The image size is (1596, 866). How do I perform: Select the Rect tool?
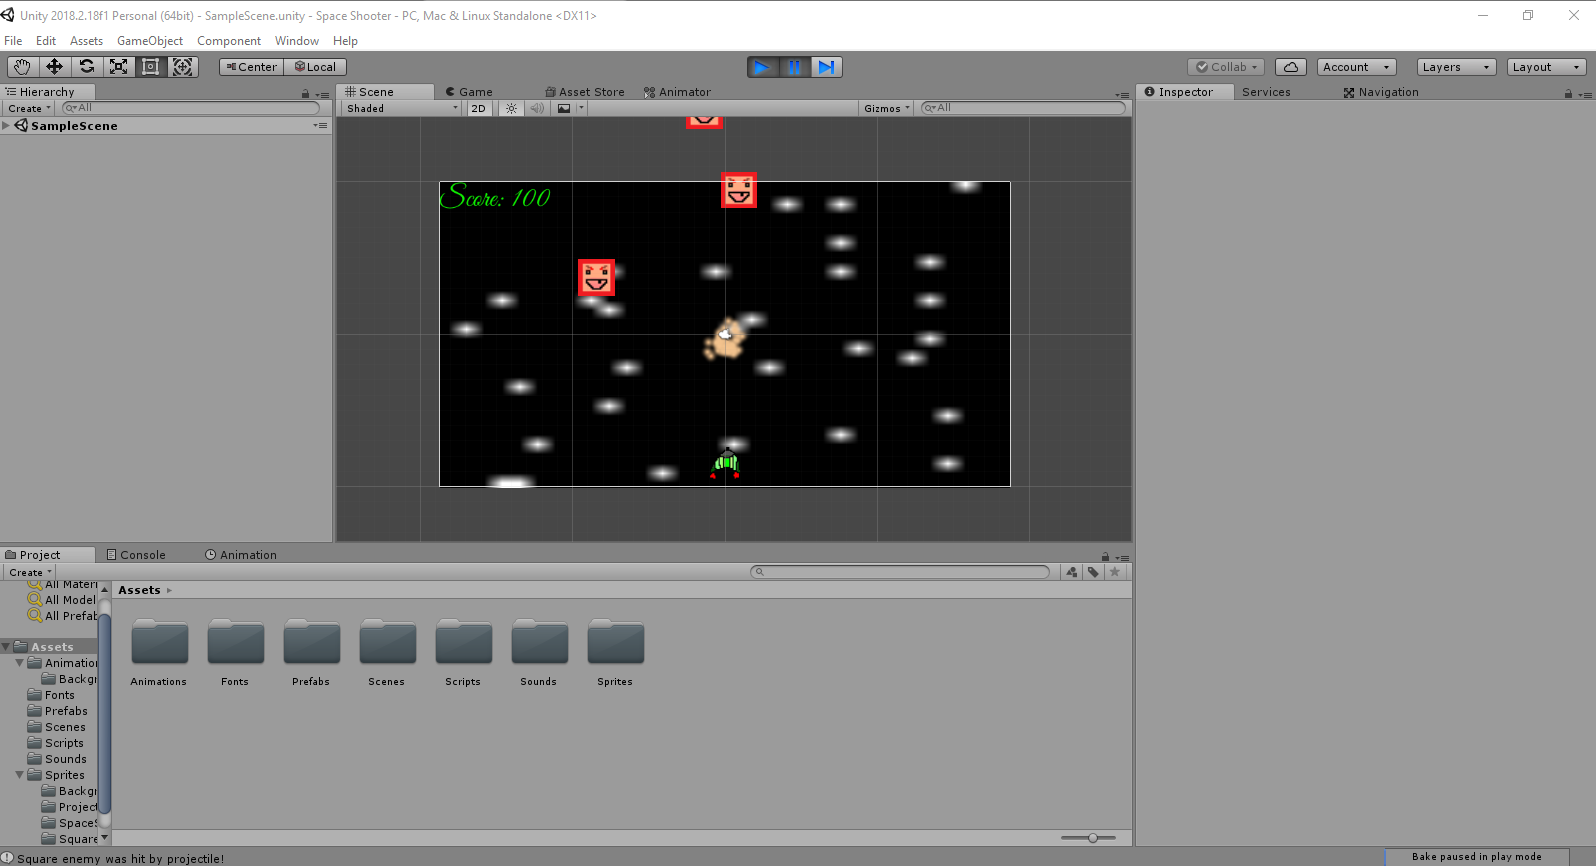pos(150,67)
